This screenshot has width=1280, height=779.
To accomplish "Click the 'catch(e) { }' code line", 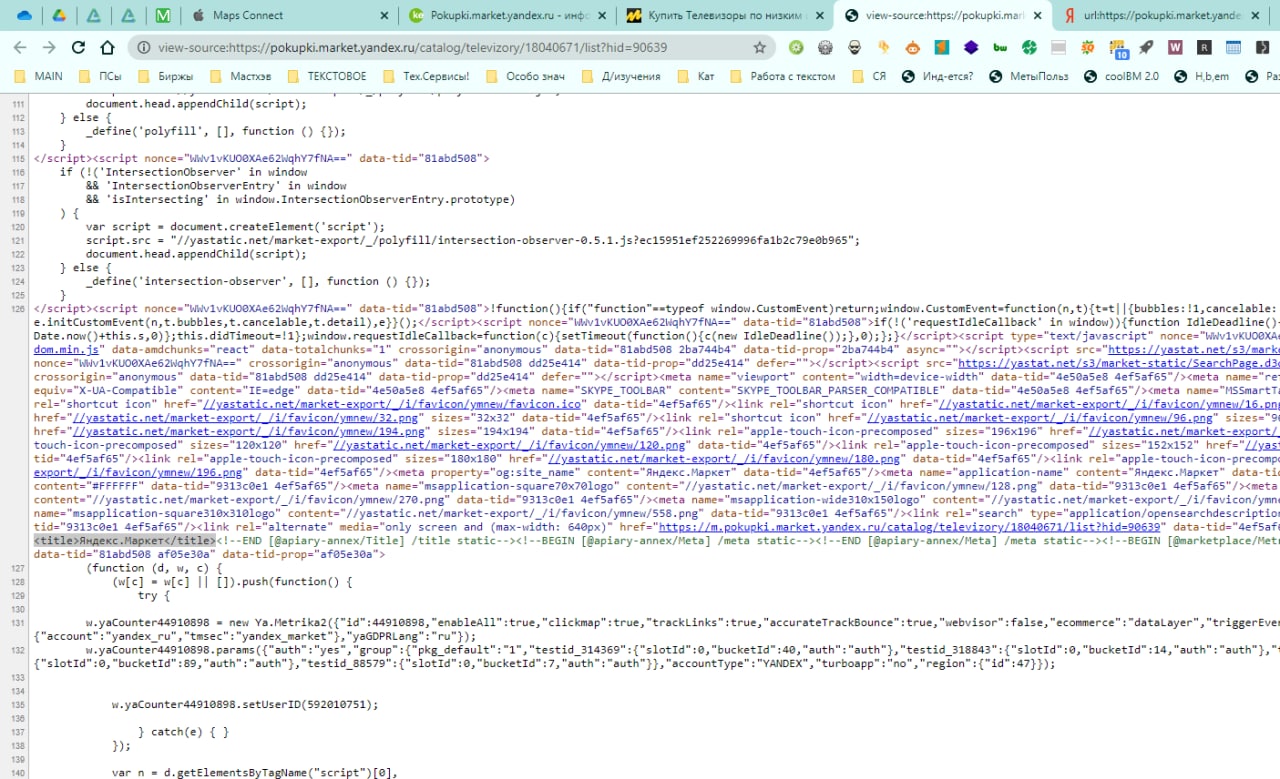I will pyautogui.click(x=183, y=732).
